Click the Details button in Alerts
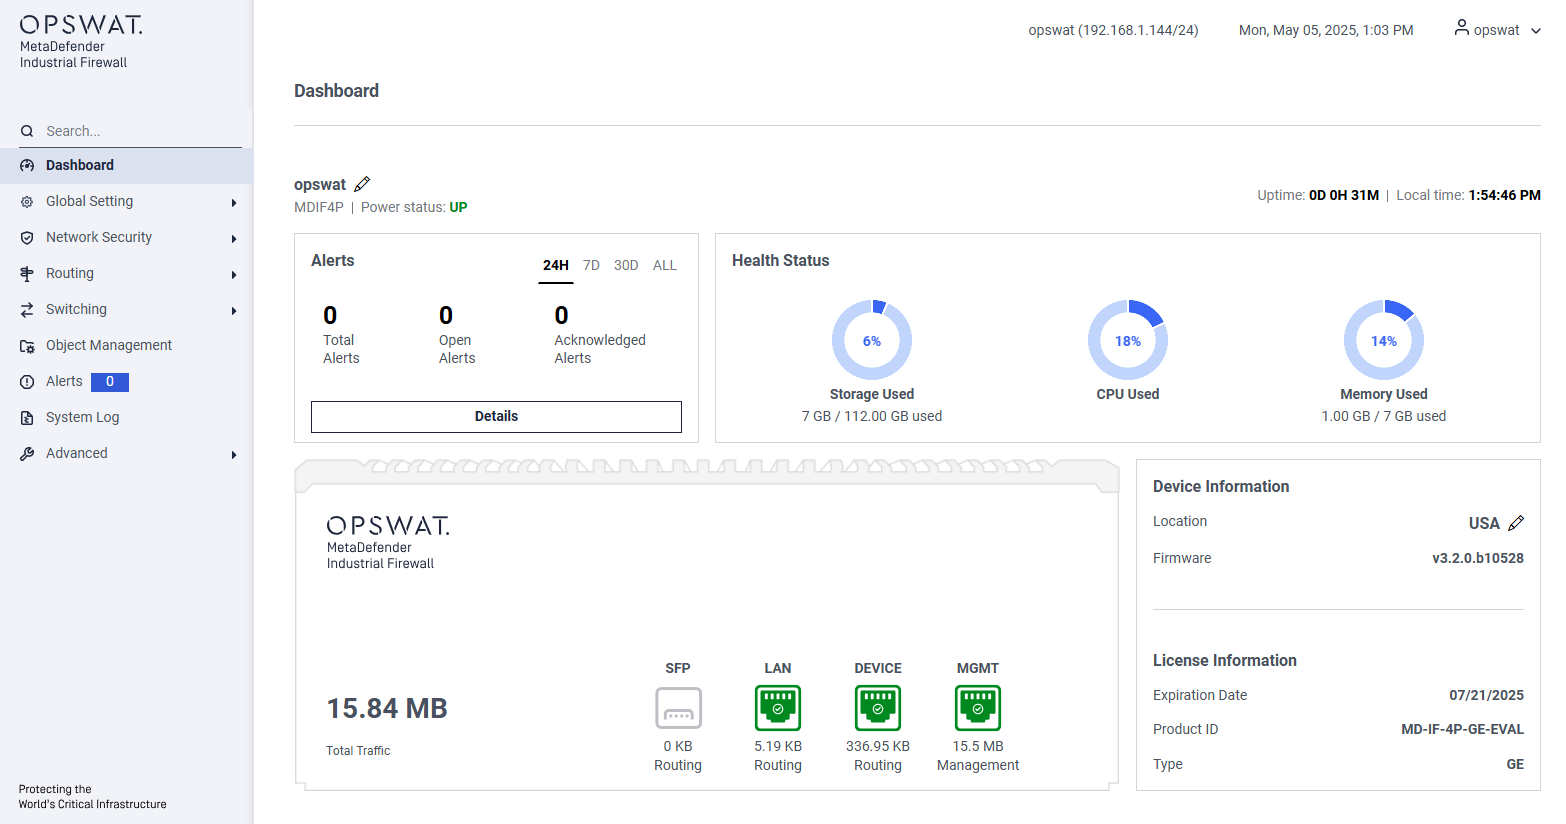Image resolution: width=1566 pixels, height=824 pixels. click(x=496, y=416)
